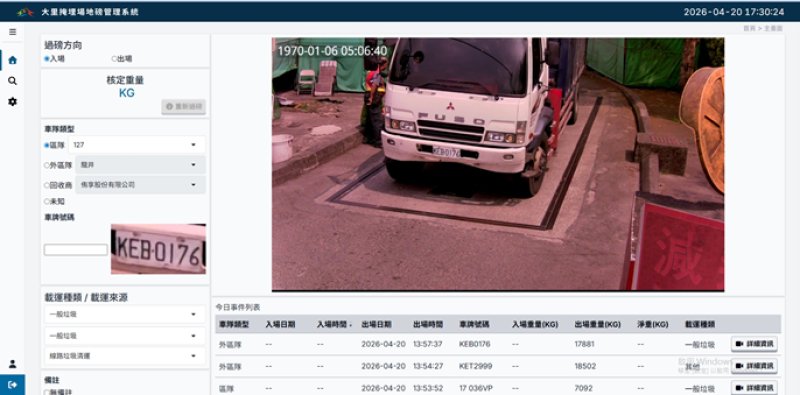Open the 線路垃圾清運 source dropdown

click(125, 356)
